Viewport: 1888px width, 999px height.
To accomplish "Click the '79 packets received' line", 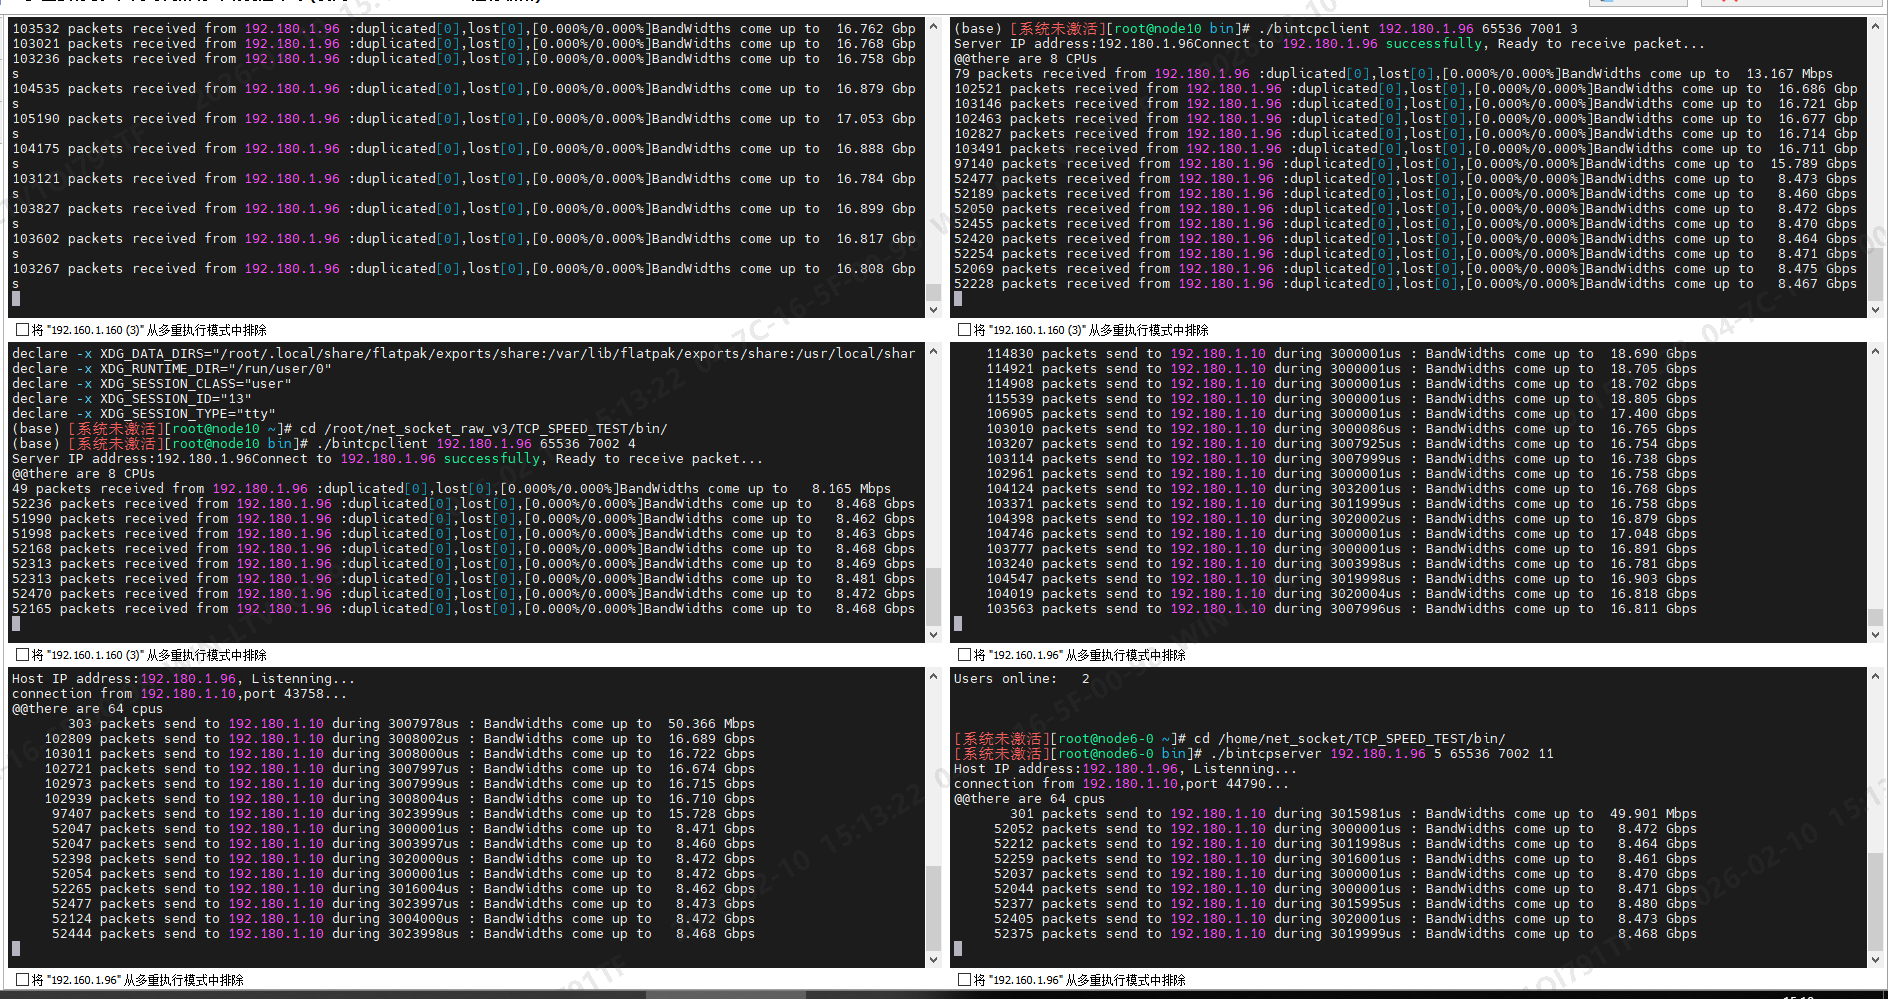I will 1394,74.
